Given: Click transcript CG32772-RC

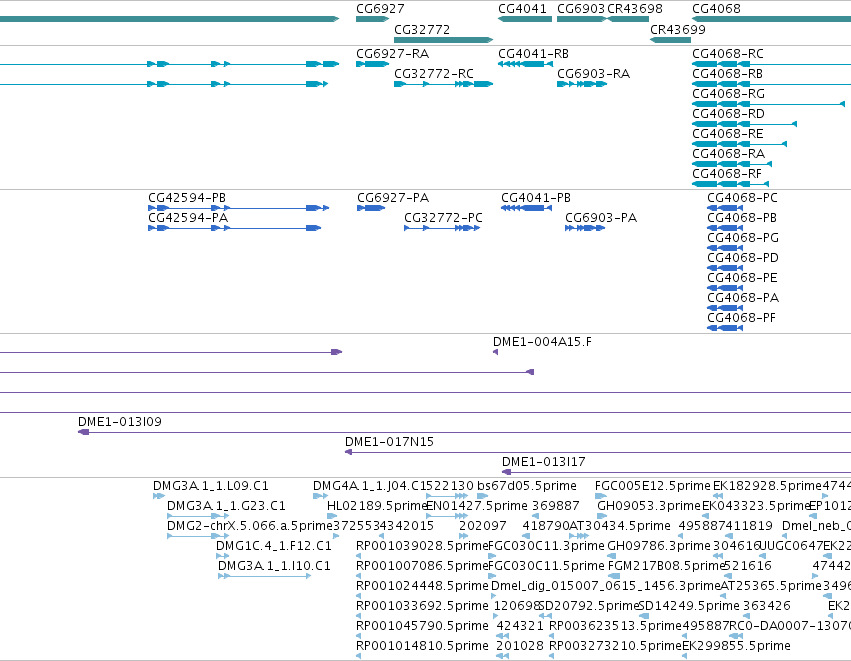Looking at the screenshot, I should (443, 84).
